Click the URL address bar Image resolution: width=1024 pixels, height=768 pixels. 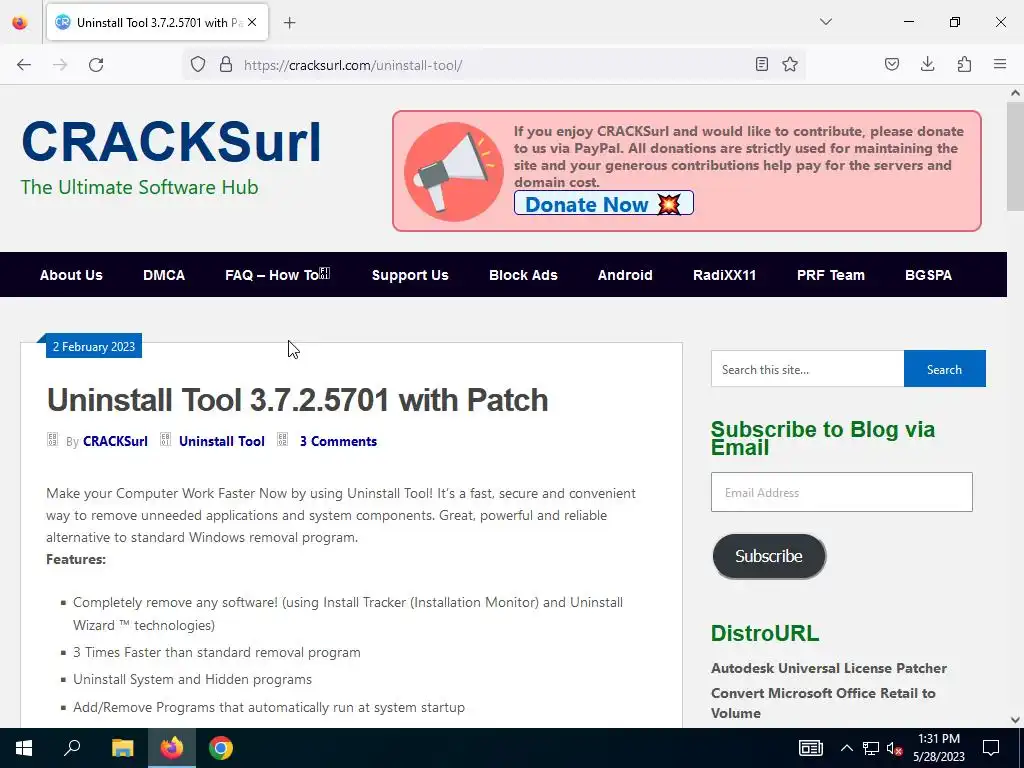[493, 65]
